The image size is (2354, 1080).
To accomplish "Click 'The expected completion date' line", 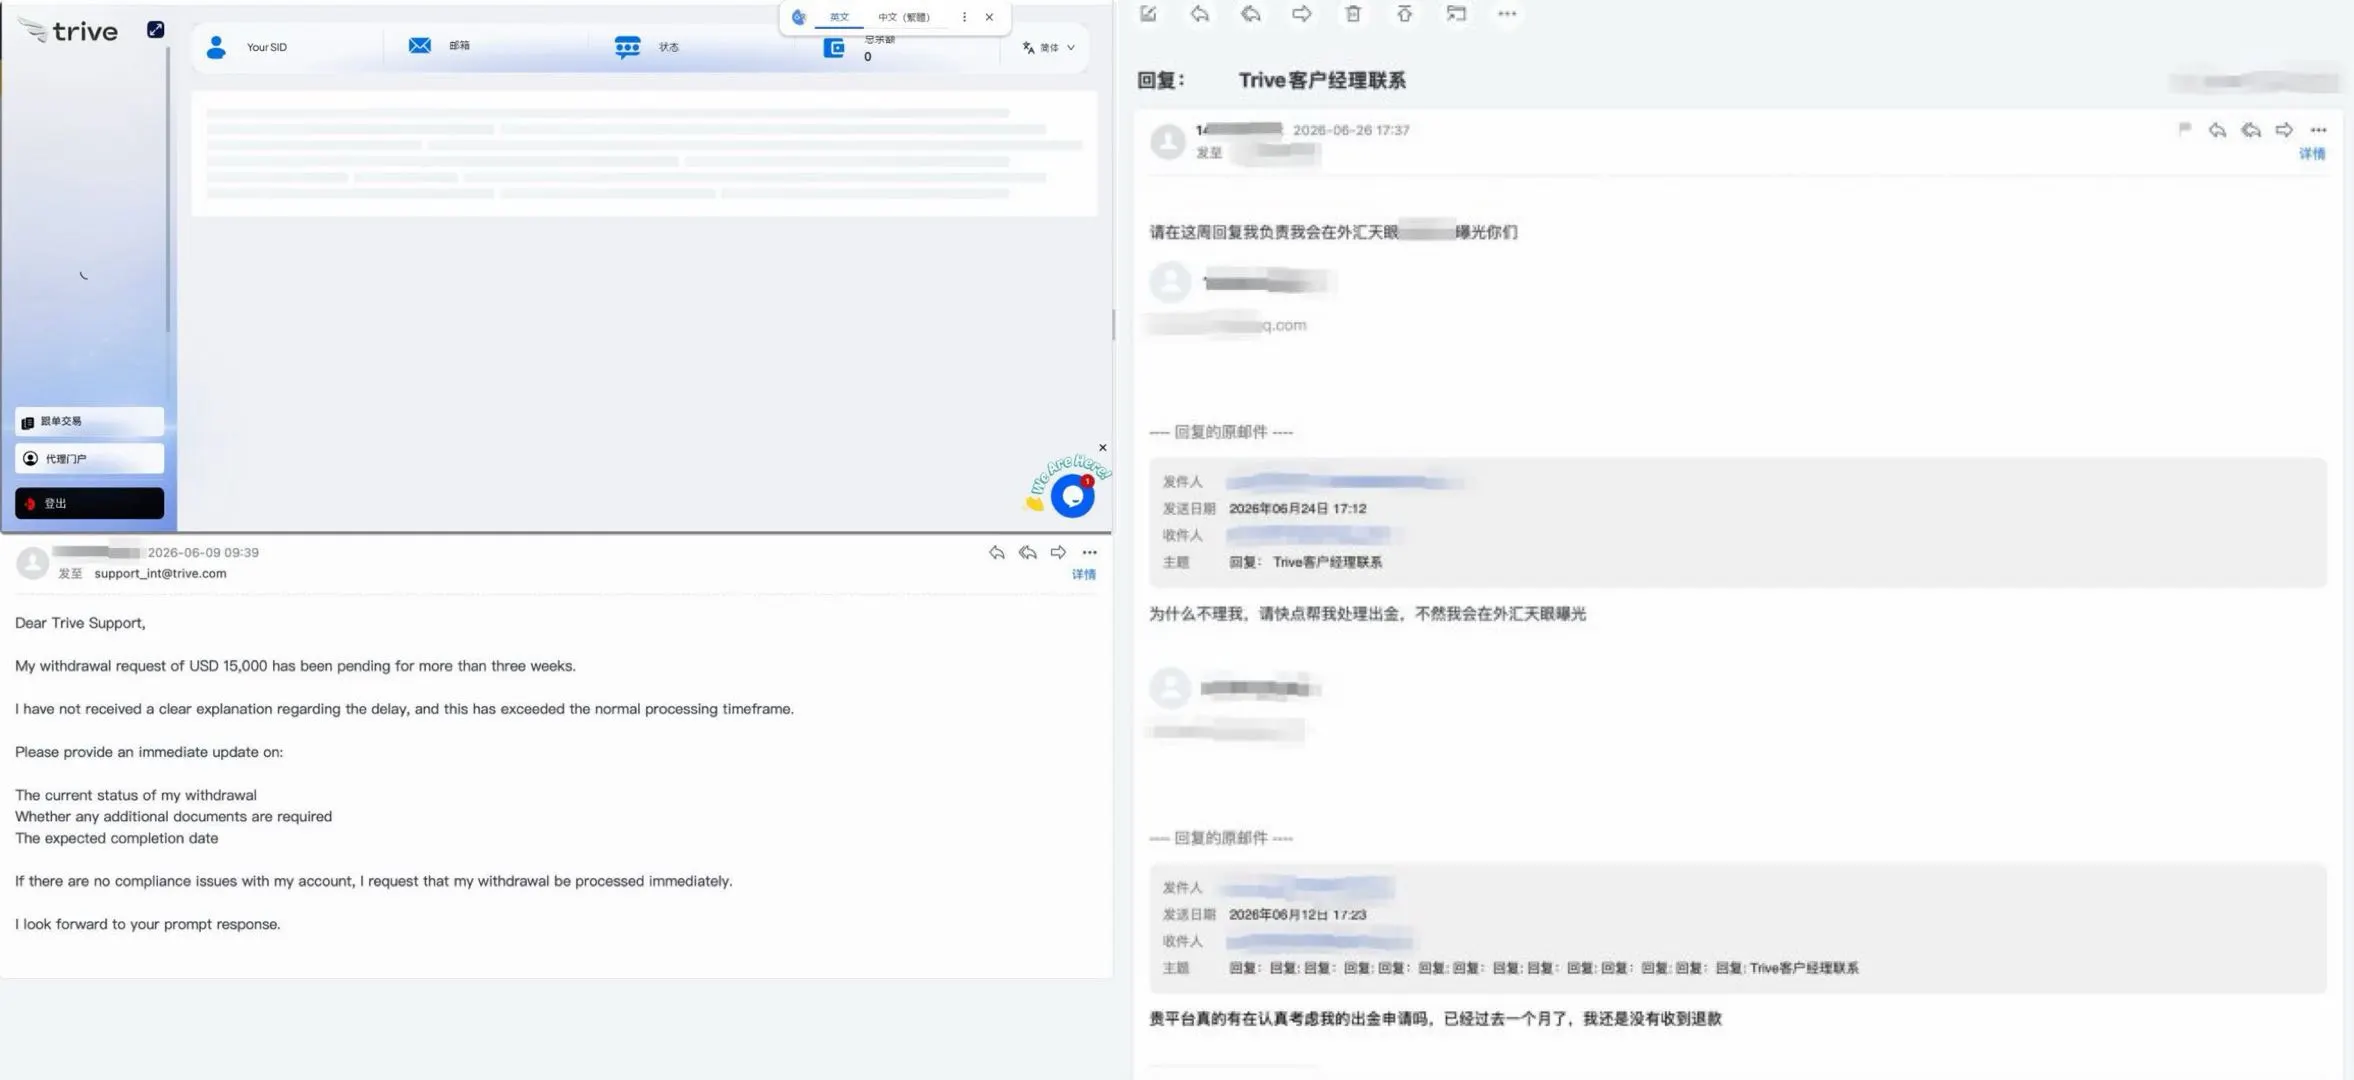I will coord(116,838).
